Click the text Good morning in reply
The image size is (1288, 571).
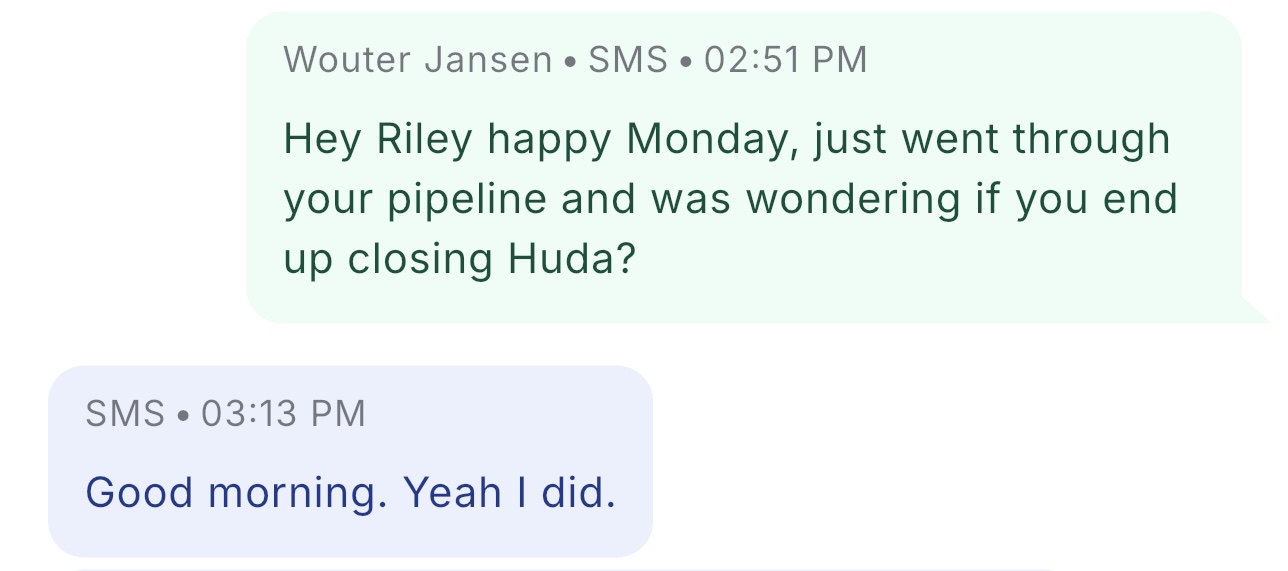pyautogui.click(x=235, y=493)
